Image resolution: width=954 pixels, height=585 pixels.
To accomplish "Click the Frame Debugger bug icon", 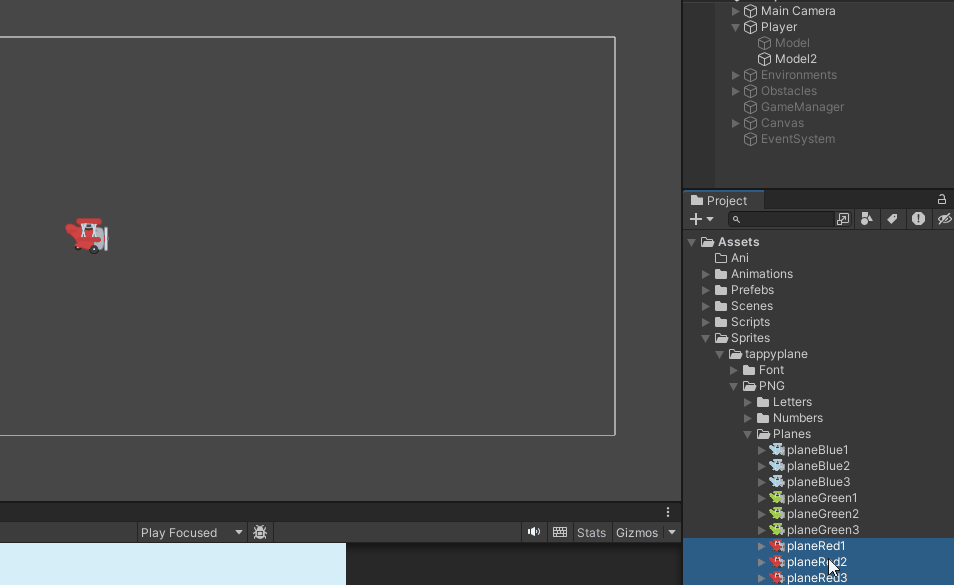I will pos(260,533).
